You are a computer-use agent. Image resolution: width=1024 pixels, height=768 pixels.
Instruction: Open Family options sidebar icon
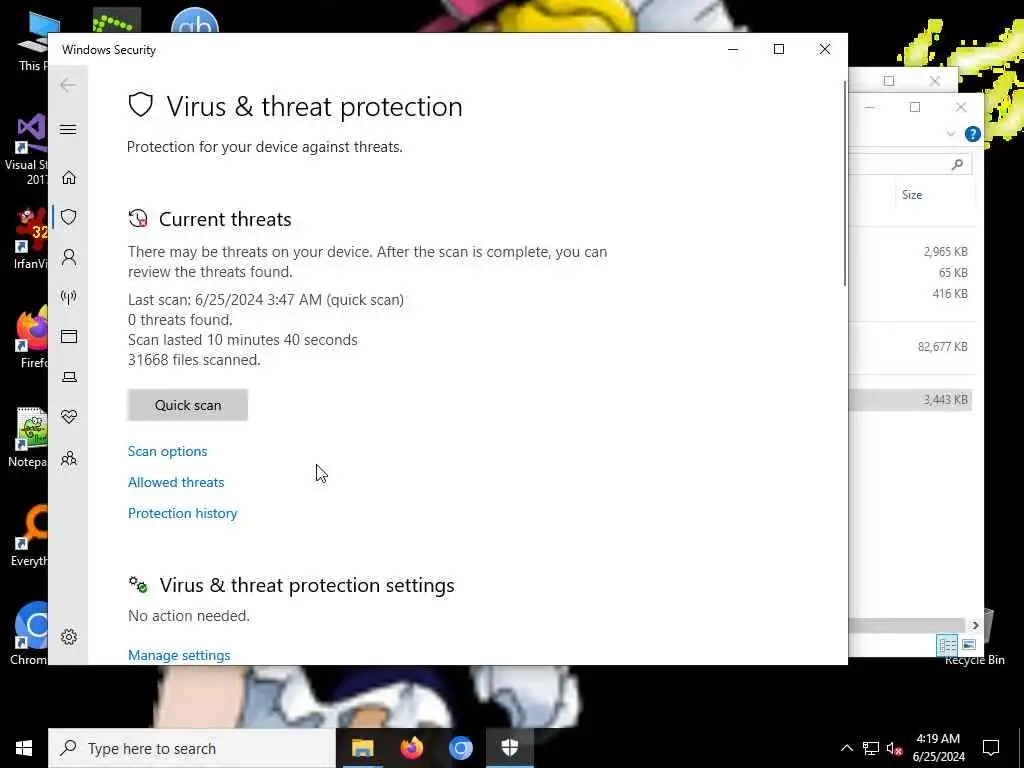click(69, 458)
